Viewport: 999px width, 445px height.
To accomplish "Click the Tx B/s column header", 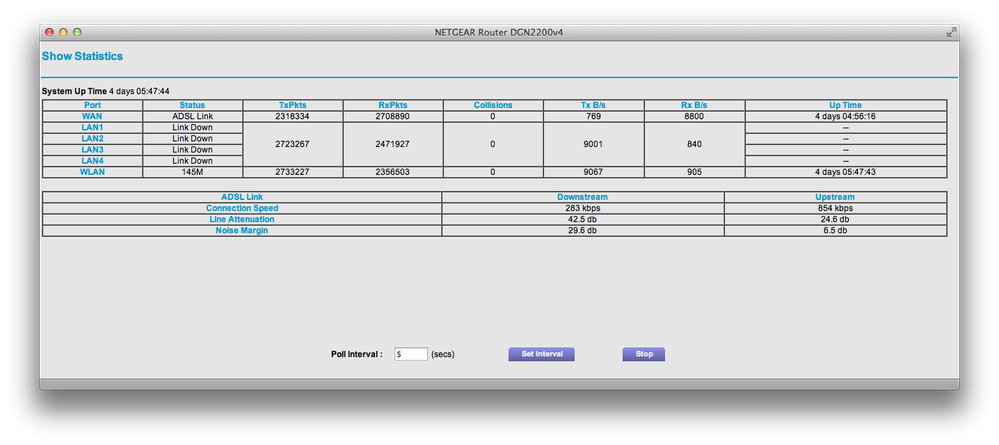I will pyautogui.click(x=593, y=105).
